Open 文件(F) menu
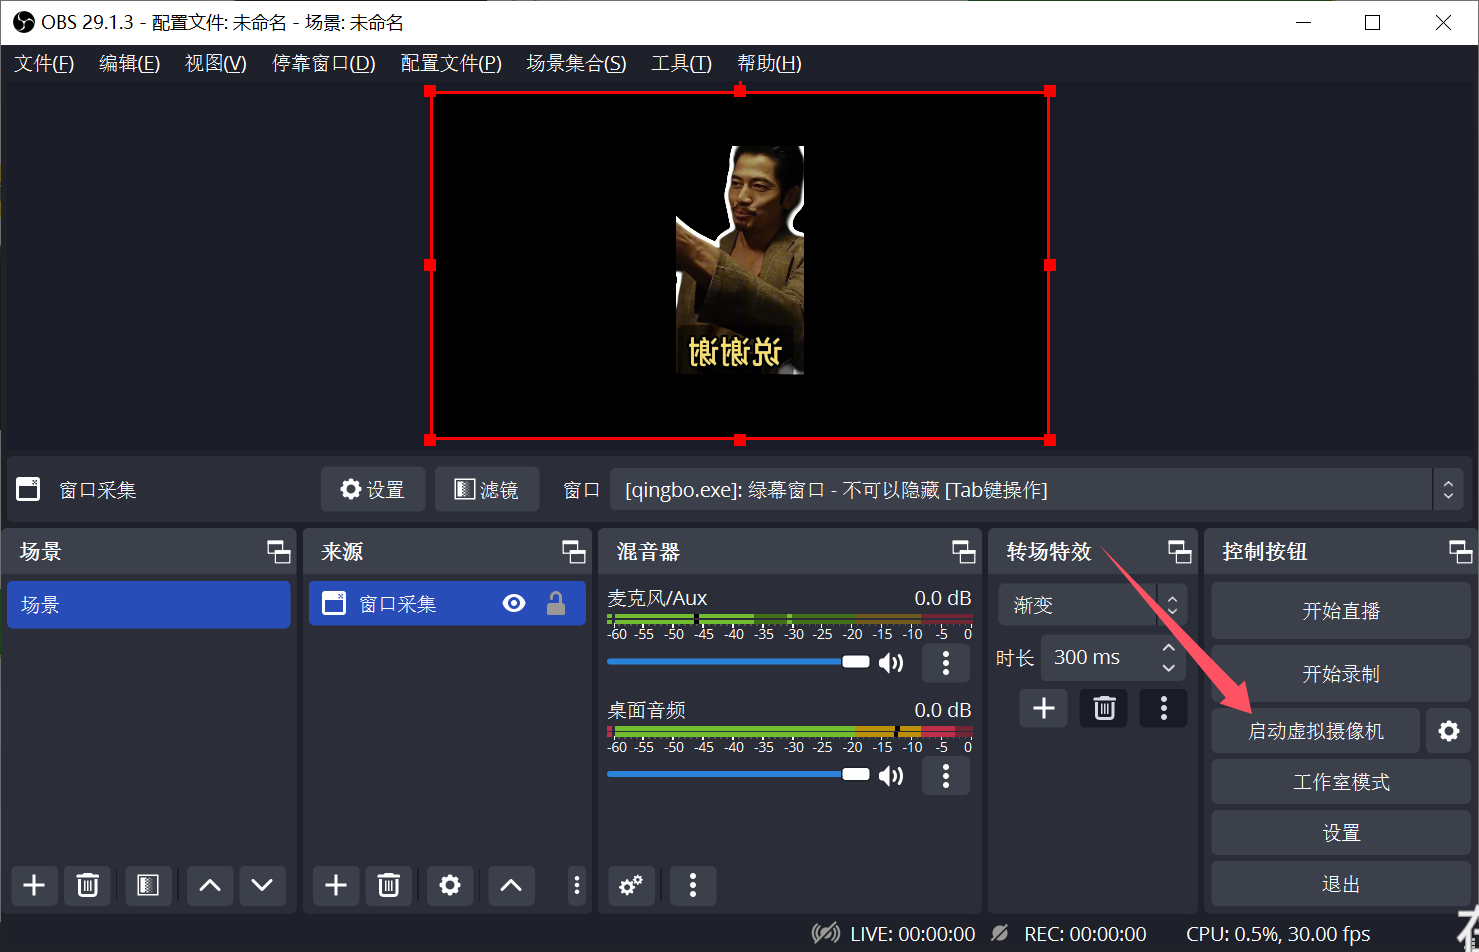 [44, 64]
